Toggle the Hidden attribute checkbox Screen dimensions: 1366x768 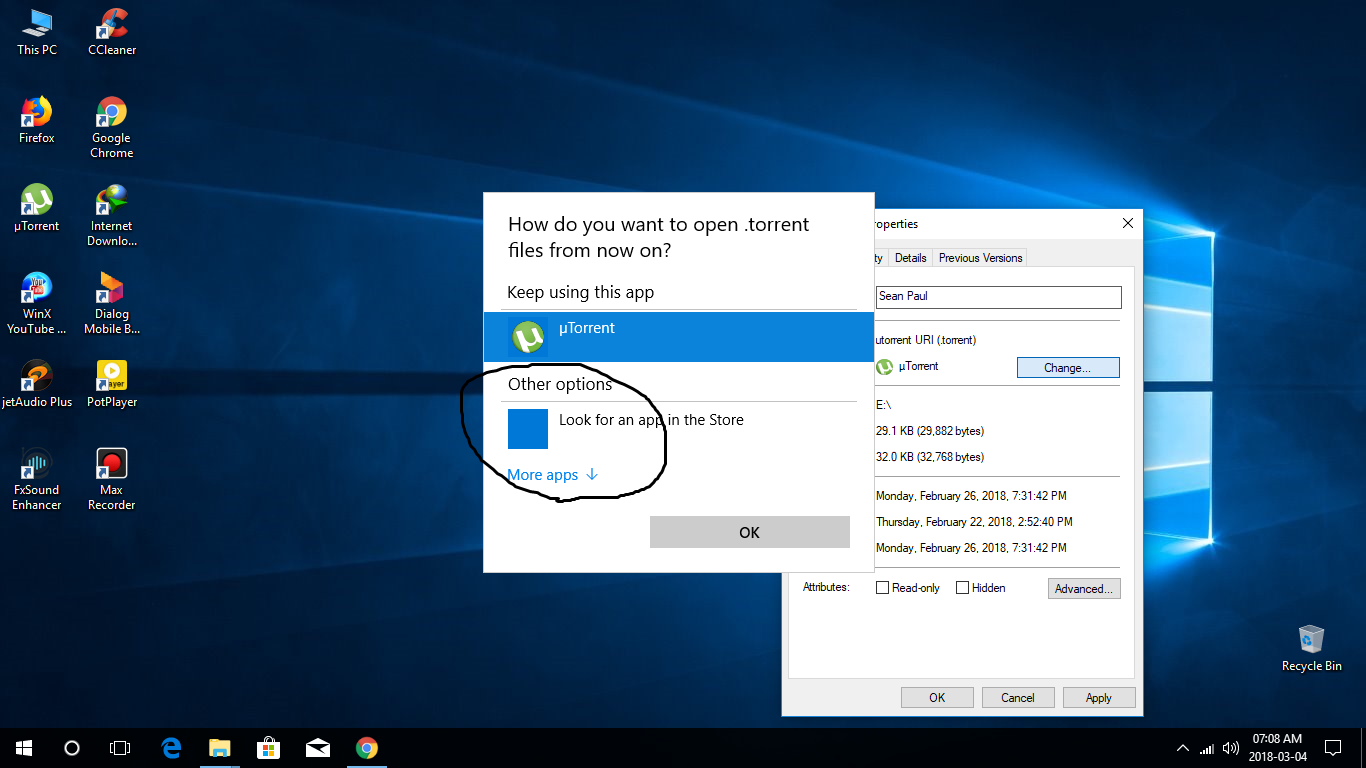point(963,588)
